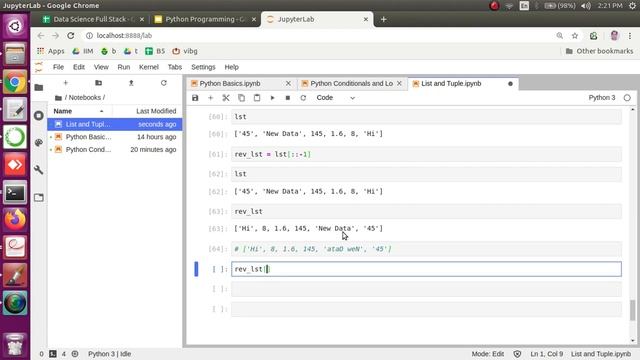The height and width of the screenshot is (360, 640).
Task: Interrupt the kernel with the stop icon
Action: [288, 98]
